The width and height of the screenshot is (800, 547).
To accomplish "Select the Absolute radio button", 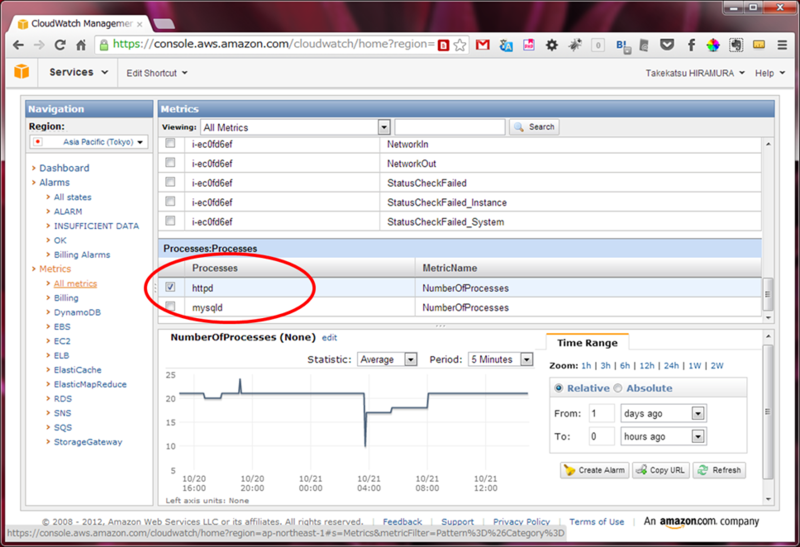I will click(618, 388).
